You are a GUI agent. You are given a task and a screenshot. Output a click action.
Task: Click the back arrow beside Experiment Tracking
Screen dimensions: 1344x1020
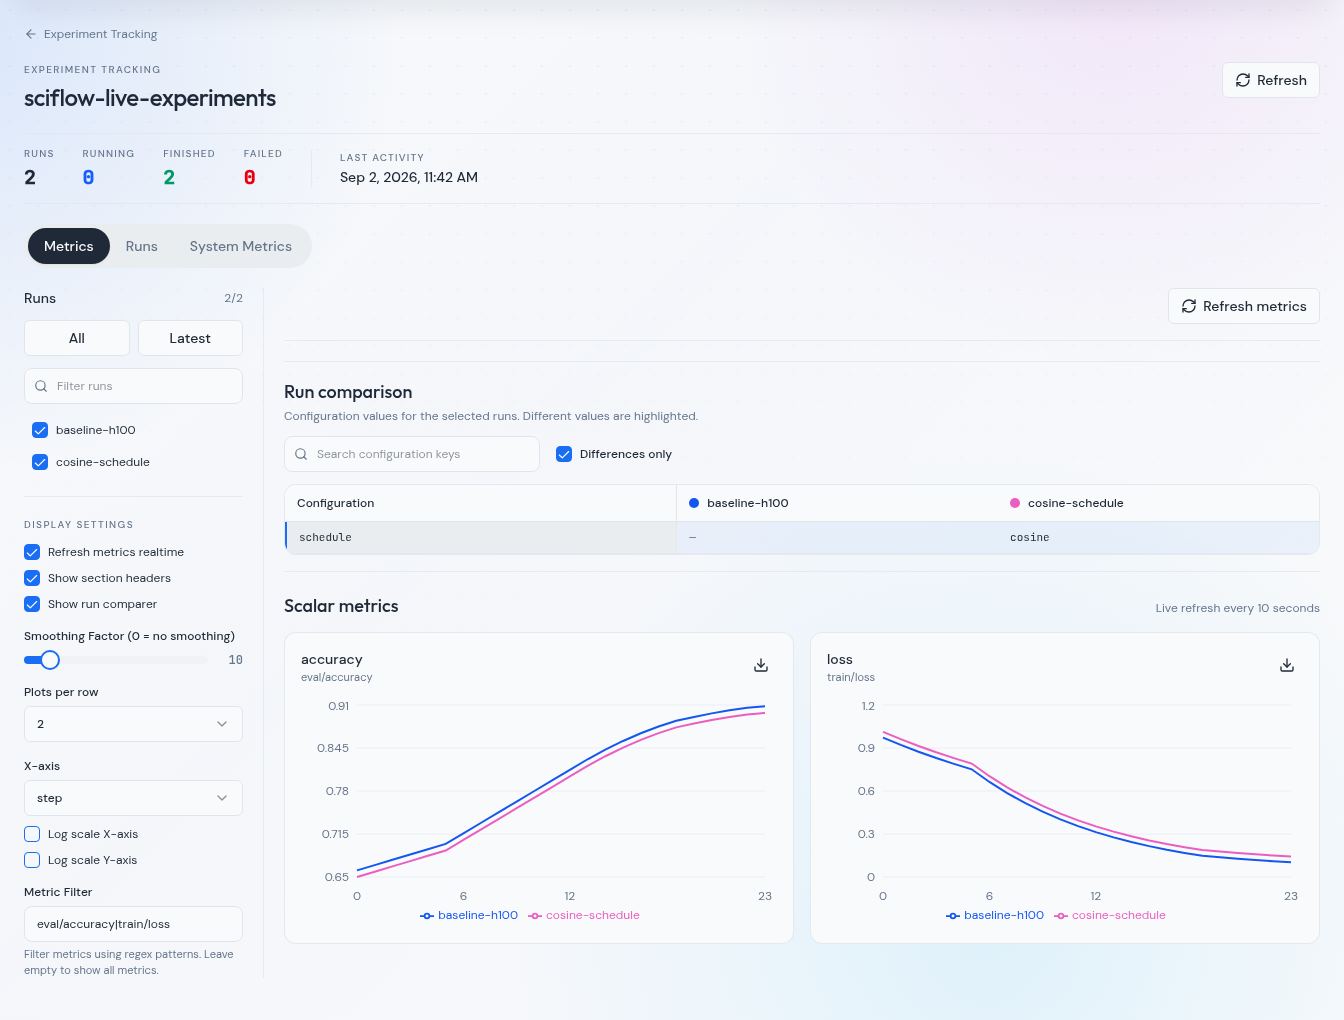(30, 34)
